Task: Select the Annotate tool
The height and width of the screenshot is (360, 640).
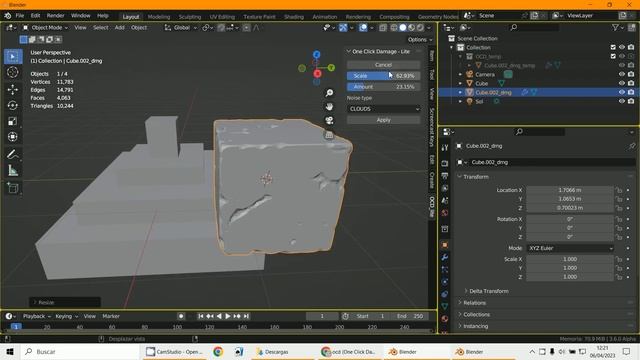Action: (13, 155)
